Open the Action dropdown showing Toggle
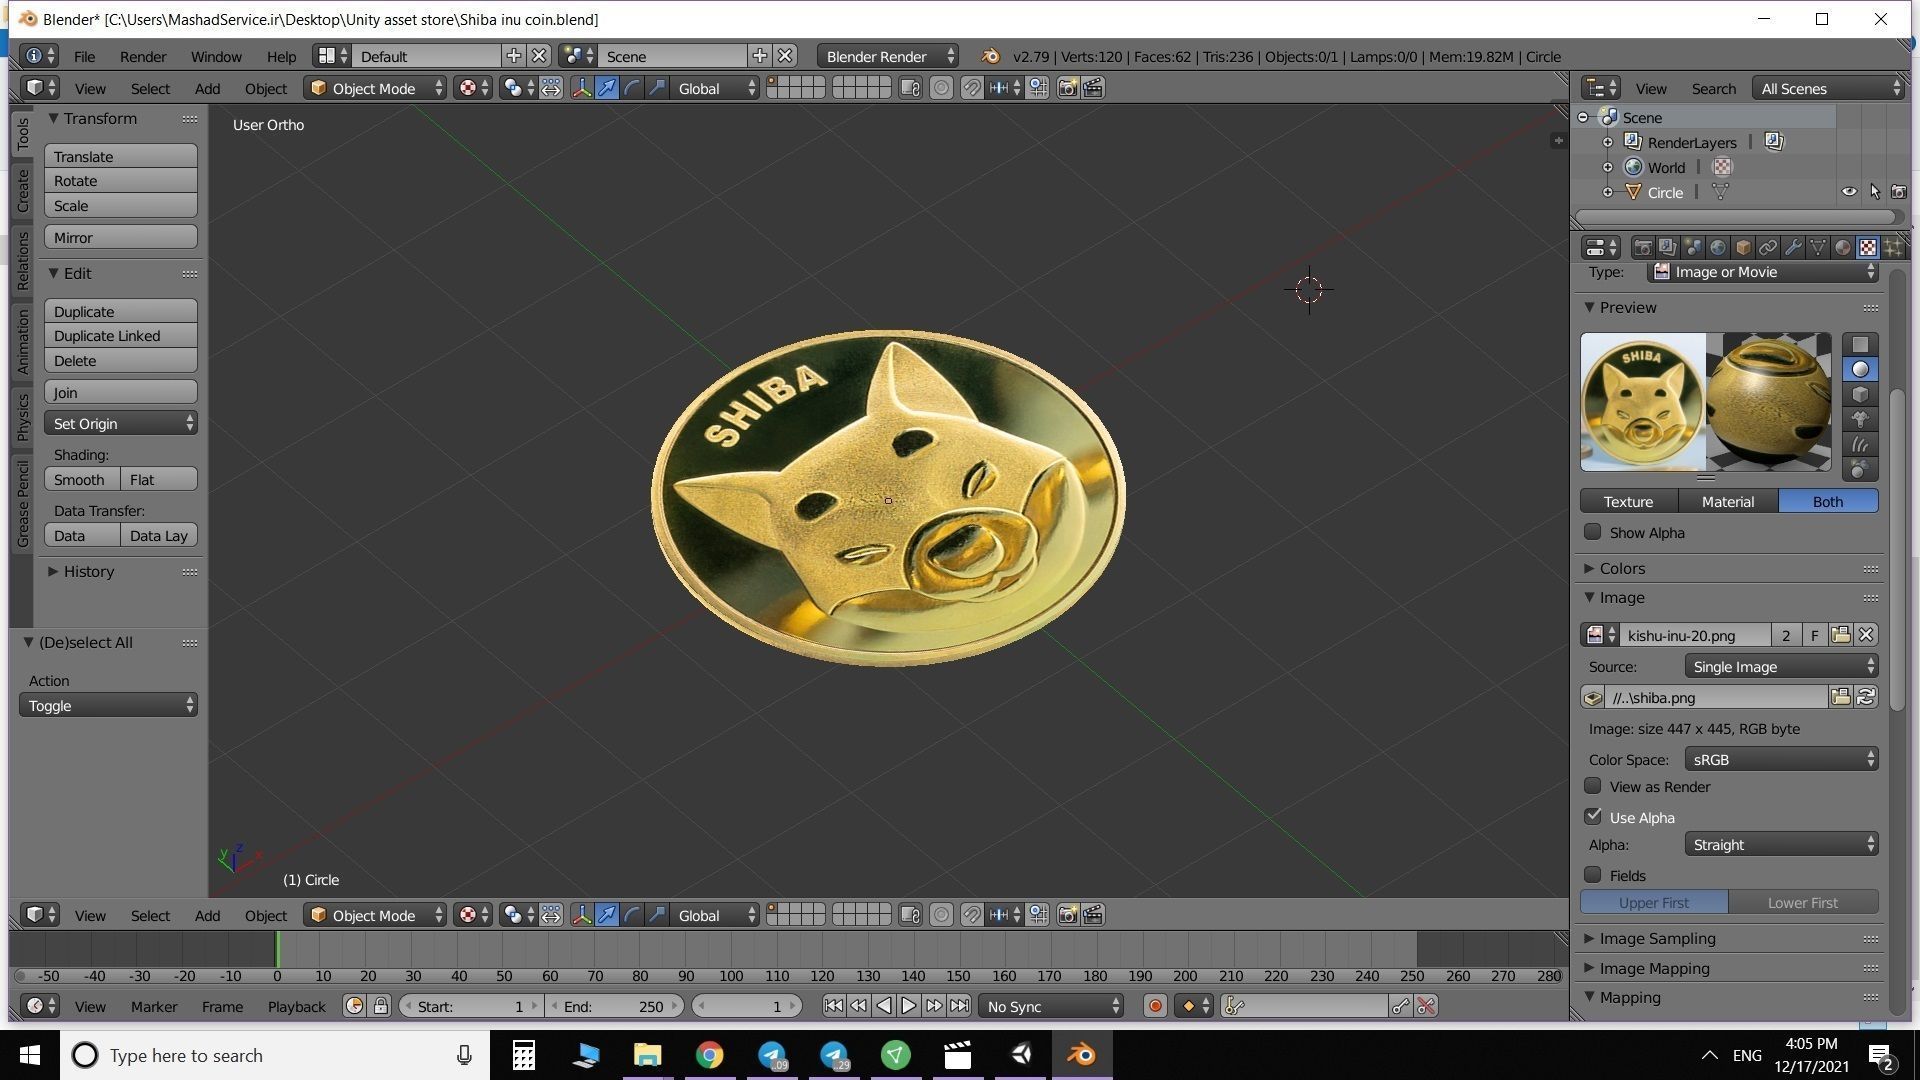The width and height of the screenshot is (1920, 1080). coord(108,705)
